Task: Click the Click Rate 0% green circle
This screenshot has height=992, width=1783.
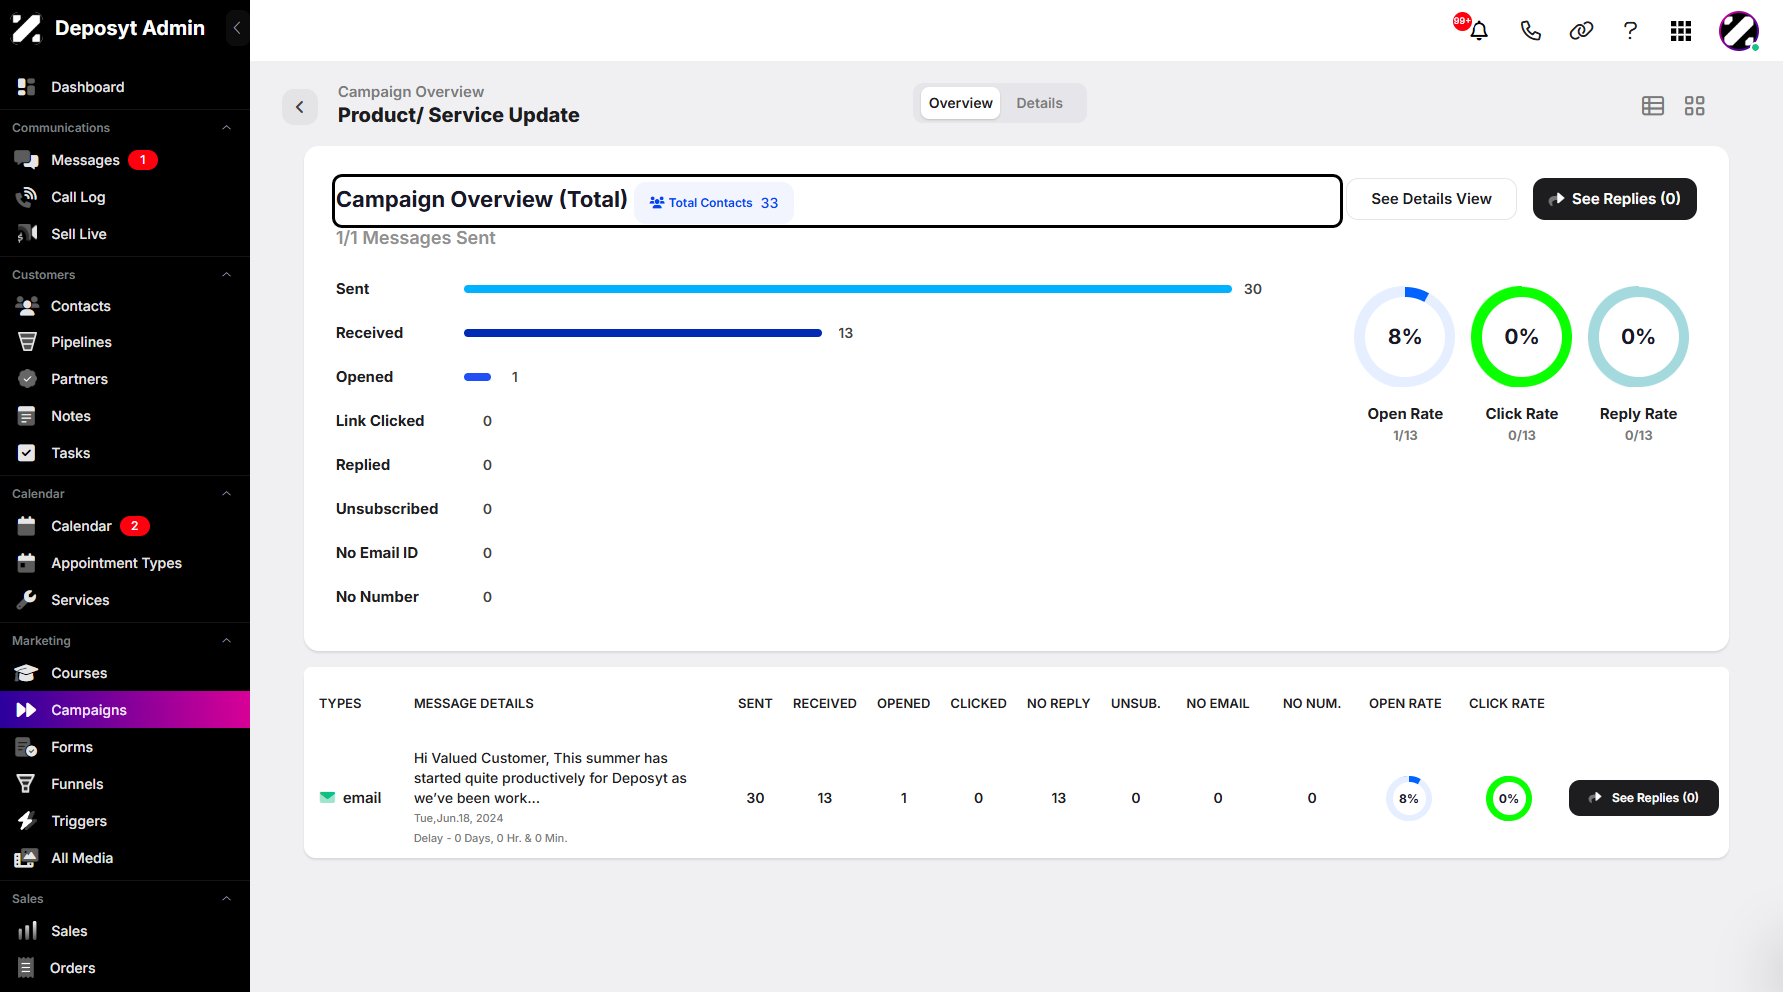Action: tap(1521, 337)
